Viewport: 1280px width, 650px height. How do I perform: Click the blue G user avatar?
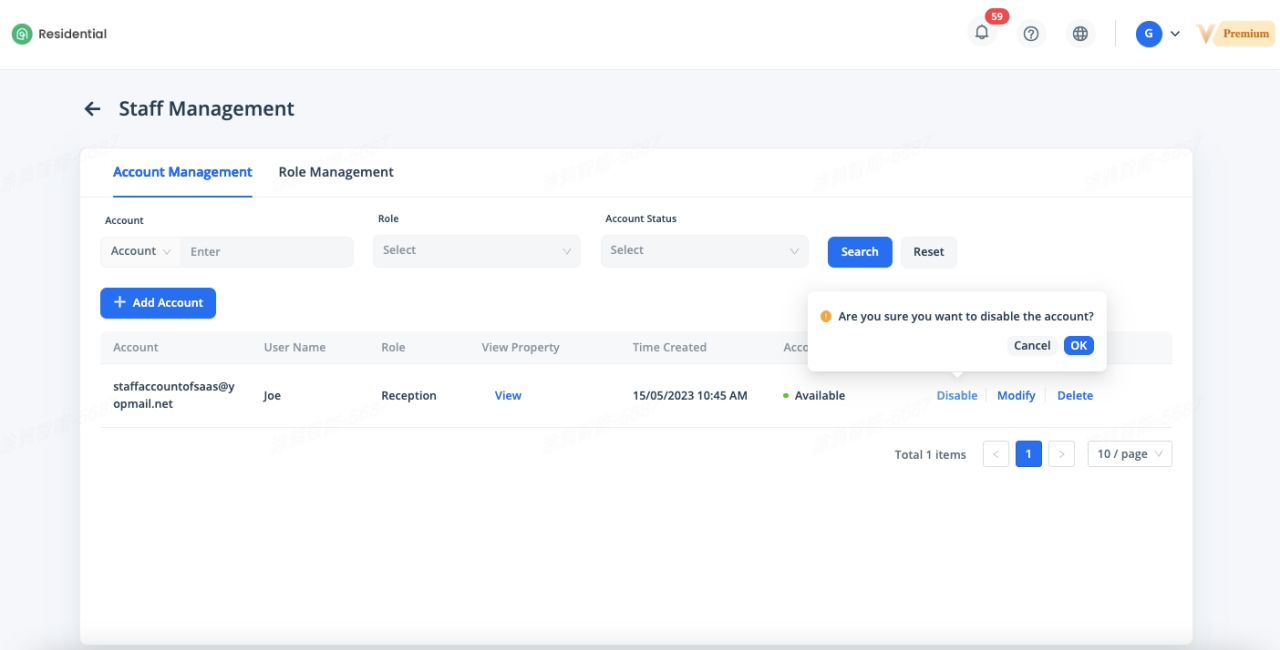click(1148, 34)
